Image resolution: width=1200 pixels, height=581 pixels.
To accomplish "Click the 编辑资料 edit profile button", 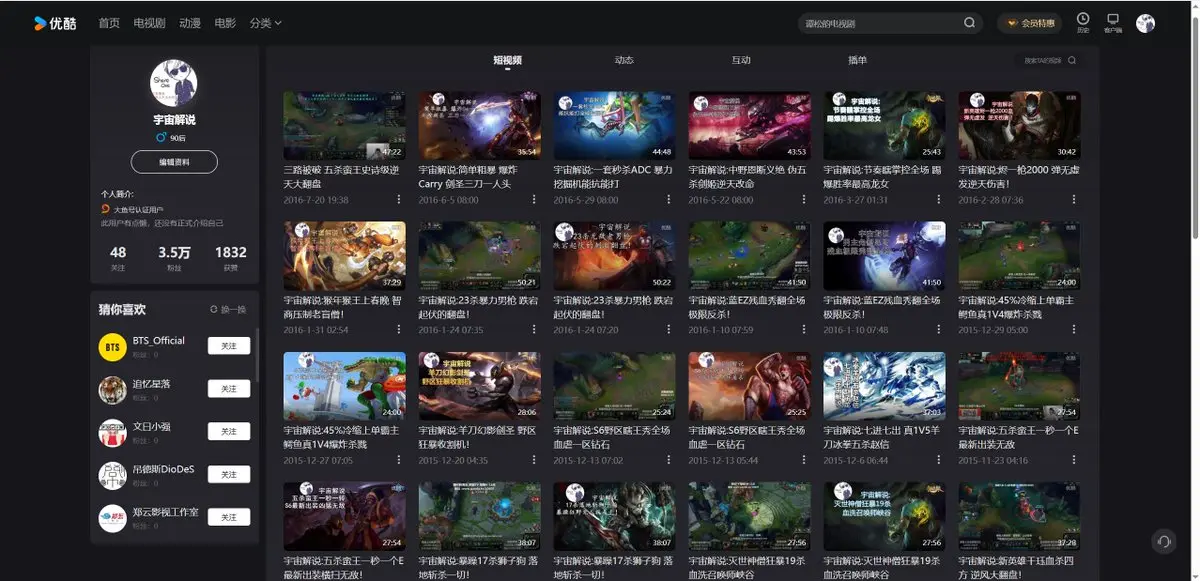I will (174, 162).
